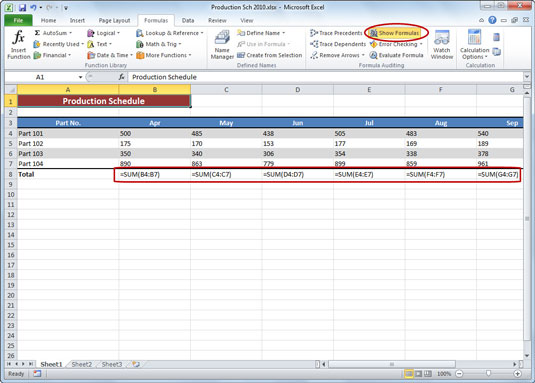Switch to the Data tab
Screen dimensions: 535x383
click(x=188, y=20)
